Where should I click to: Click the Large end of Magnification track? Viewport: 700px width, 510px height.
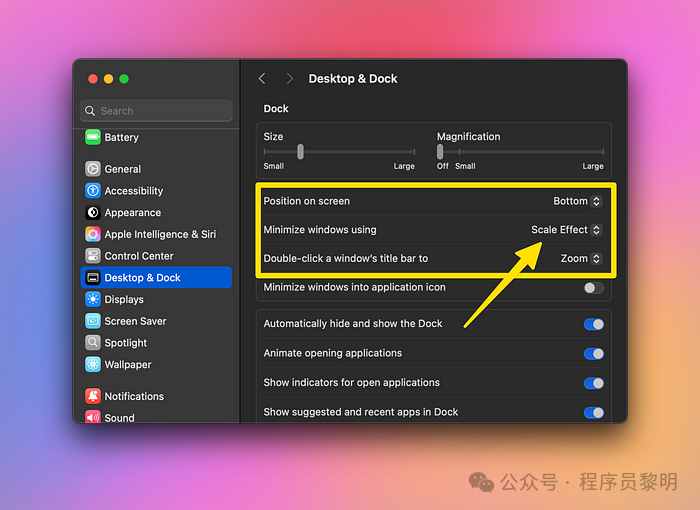tap(602, 152)
